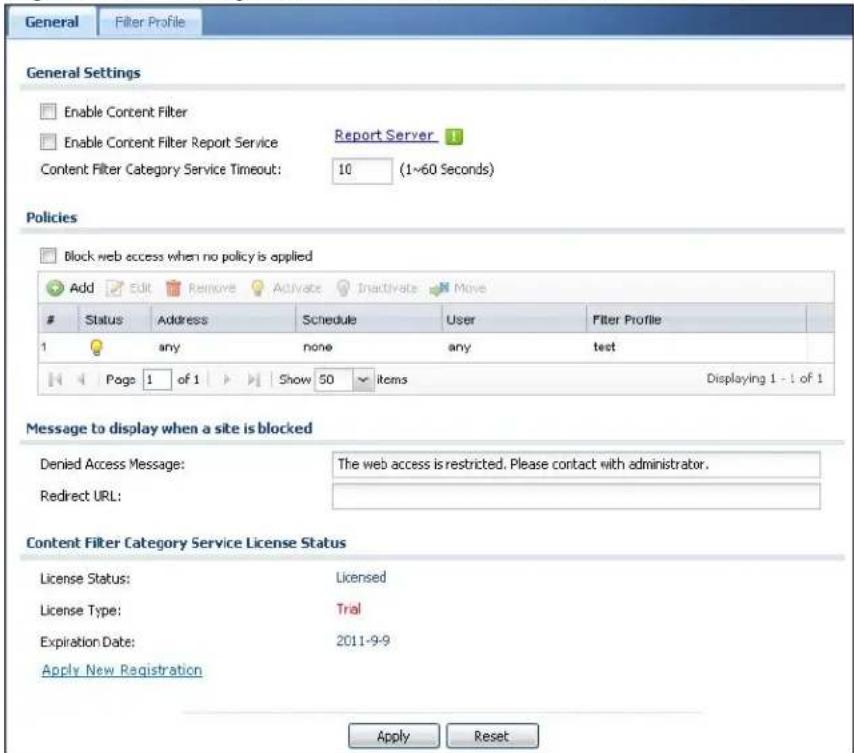The height and width of the screenshot is (753, 854).
Task: Sort by the User column header
Action: point(514,319)
